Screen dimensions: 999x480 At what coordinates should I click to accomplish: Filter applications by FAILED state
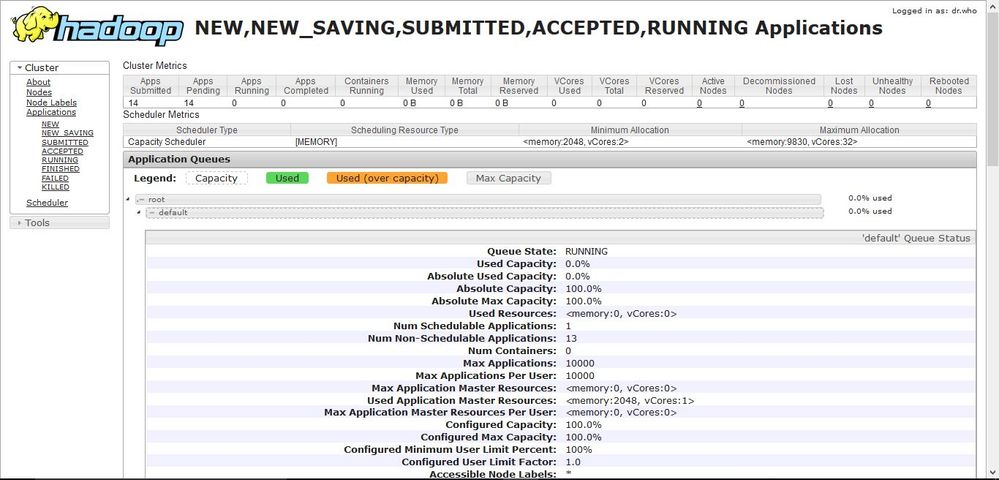[55, 178]
